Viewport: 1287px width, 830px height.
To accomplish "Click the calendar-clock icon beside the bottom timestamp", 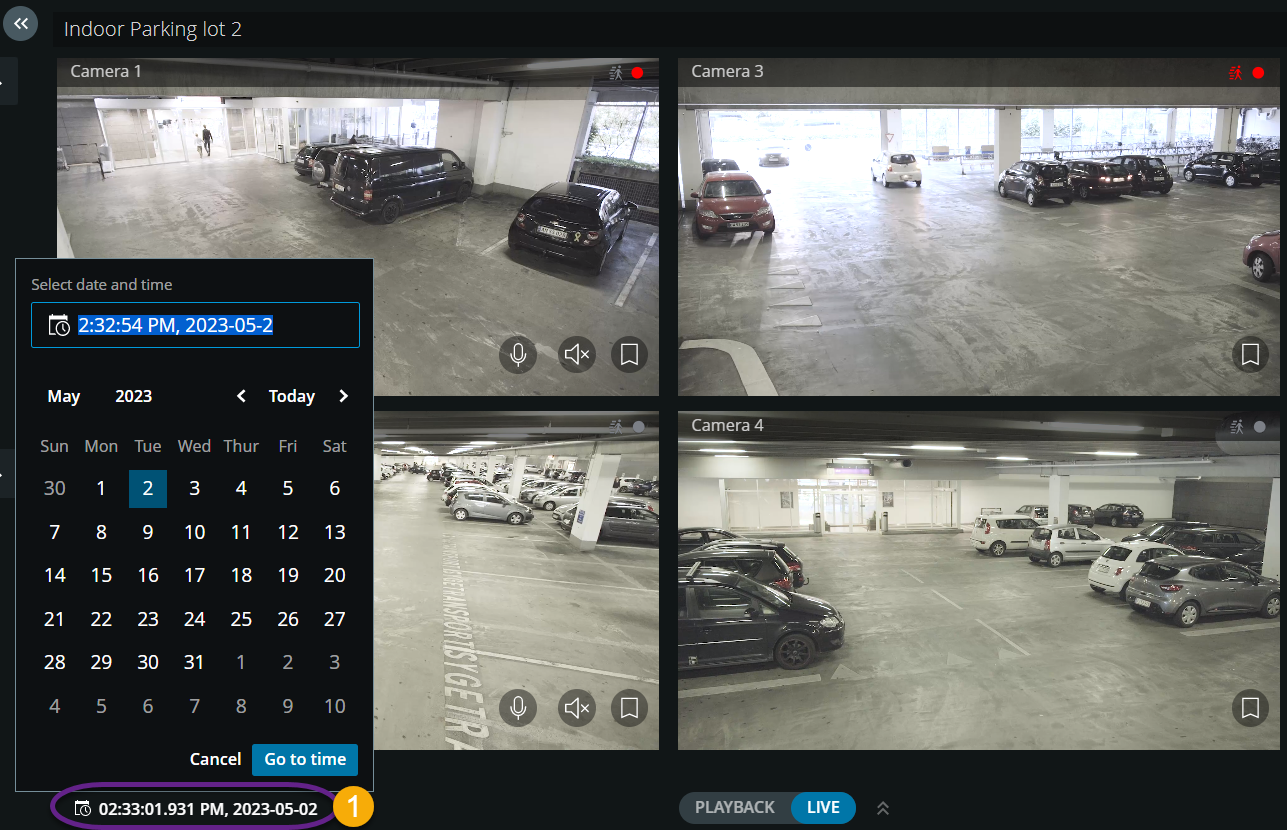I will point(82,807).
